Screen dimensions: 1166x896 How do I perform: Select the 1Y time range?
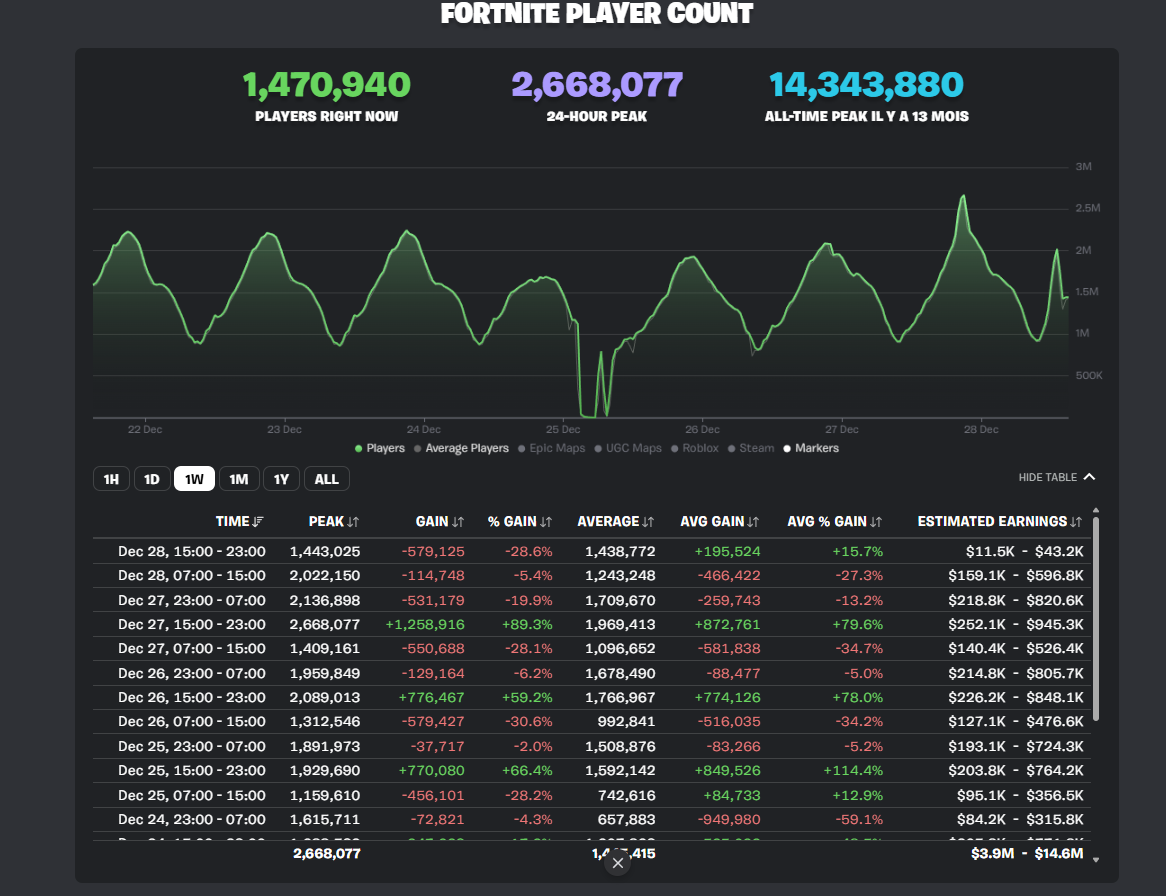281,479
